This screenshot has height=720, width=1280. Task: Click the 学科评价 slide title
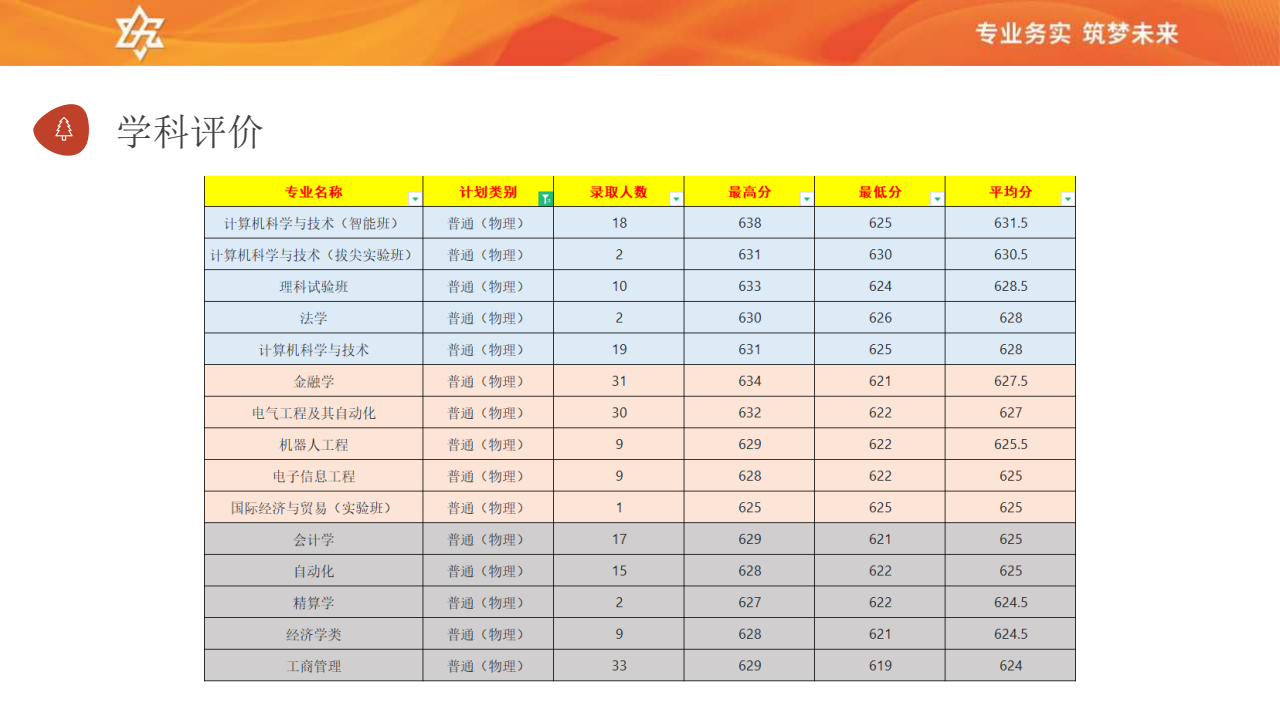190,131
